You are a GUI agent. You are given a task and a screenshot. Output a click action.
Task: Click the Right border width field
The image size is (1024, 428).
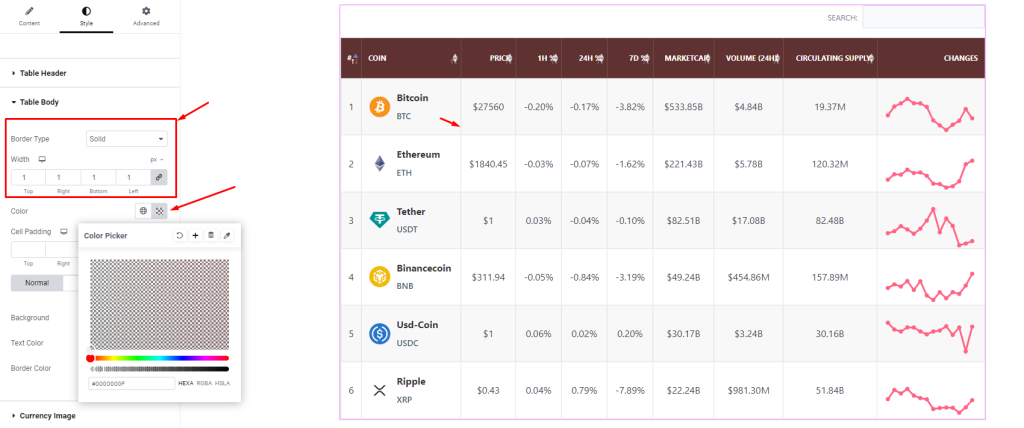[x=63, y=177]
